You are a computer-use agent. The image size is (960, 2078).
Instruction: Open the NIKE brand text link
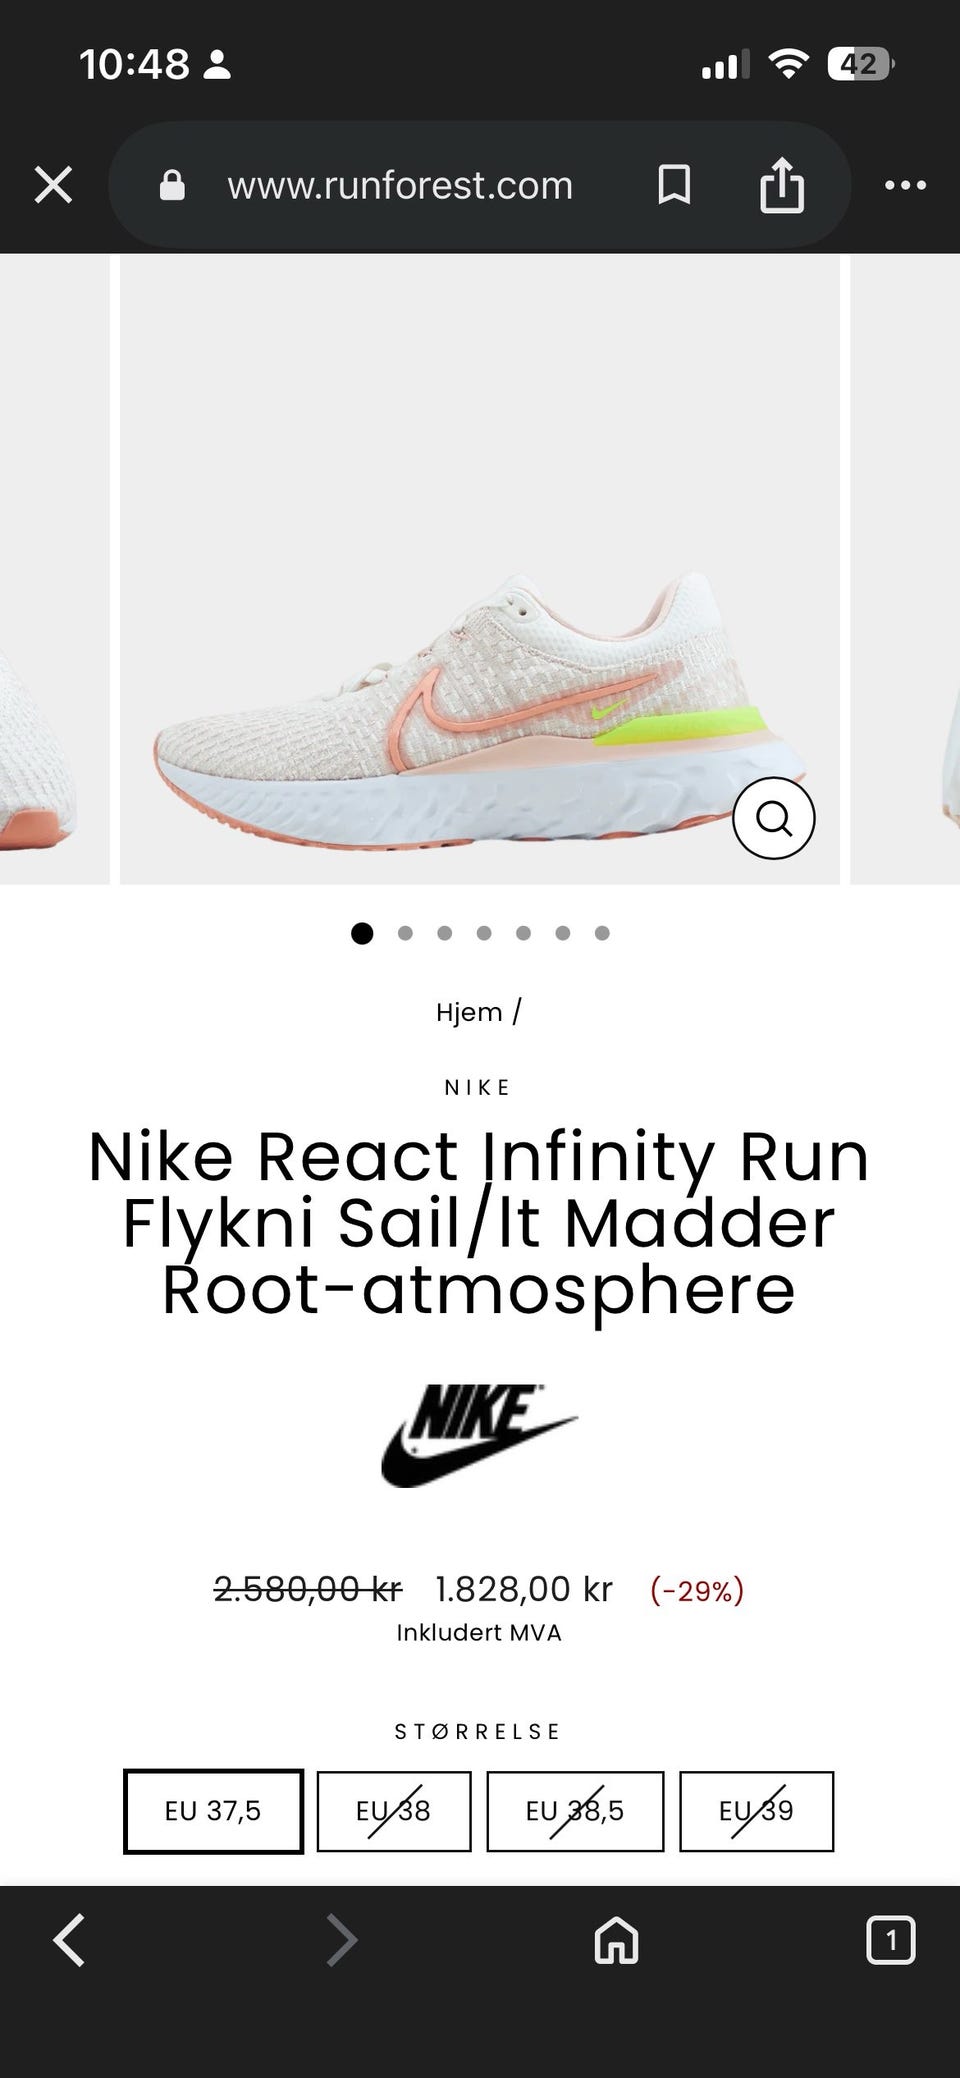point(478,1087)
